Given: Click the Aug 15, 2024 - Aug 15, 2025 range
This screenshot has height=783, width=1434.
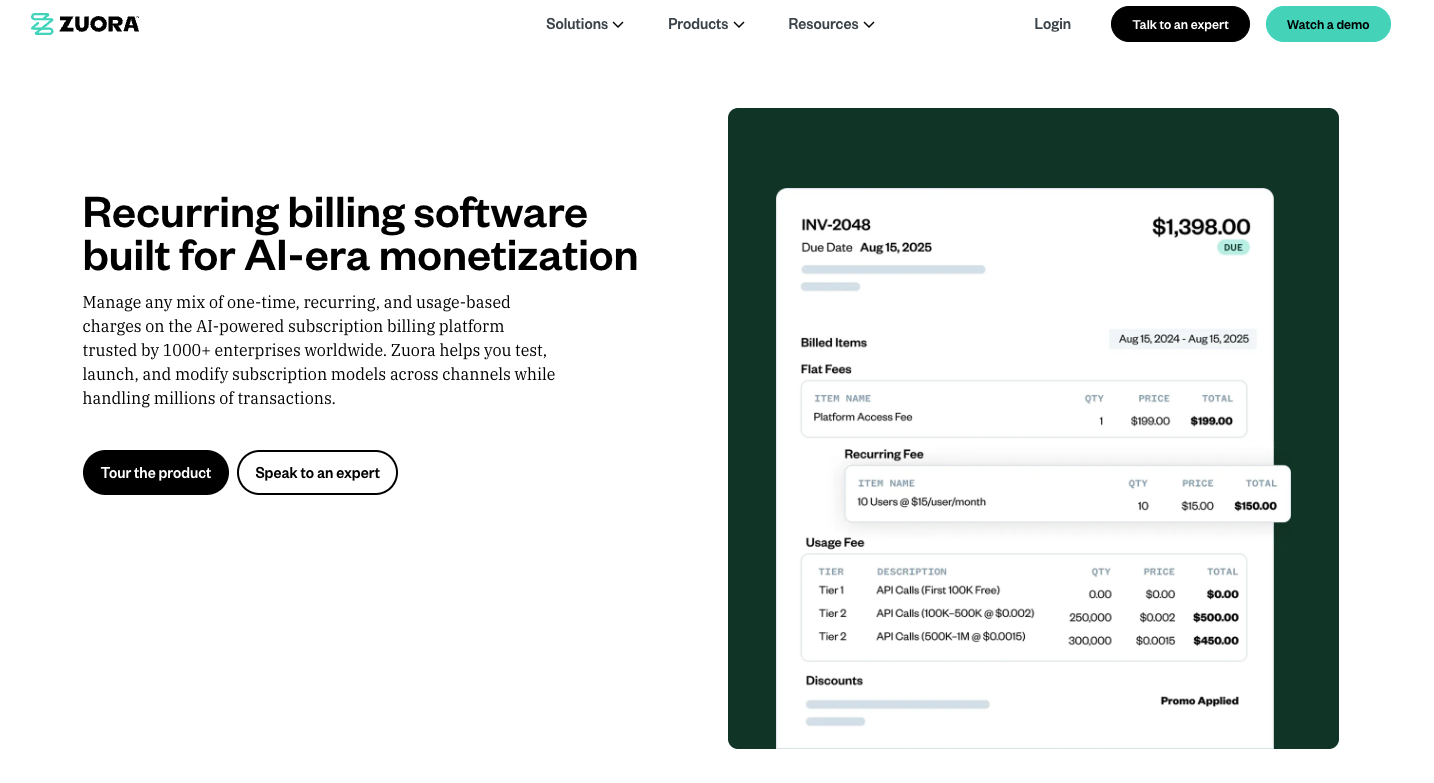Looking at the screenshot, I should 1183,339.
